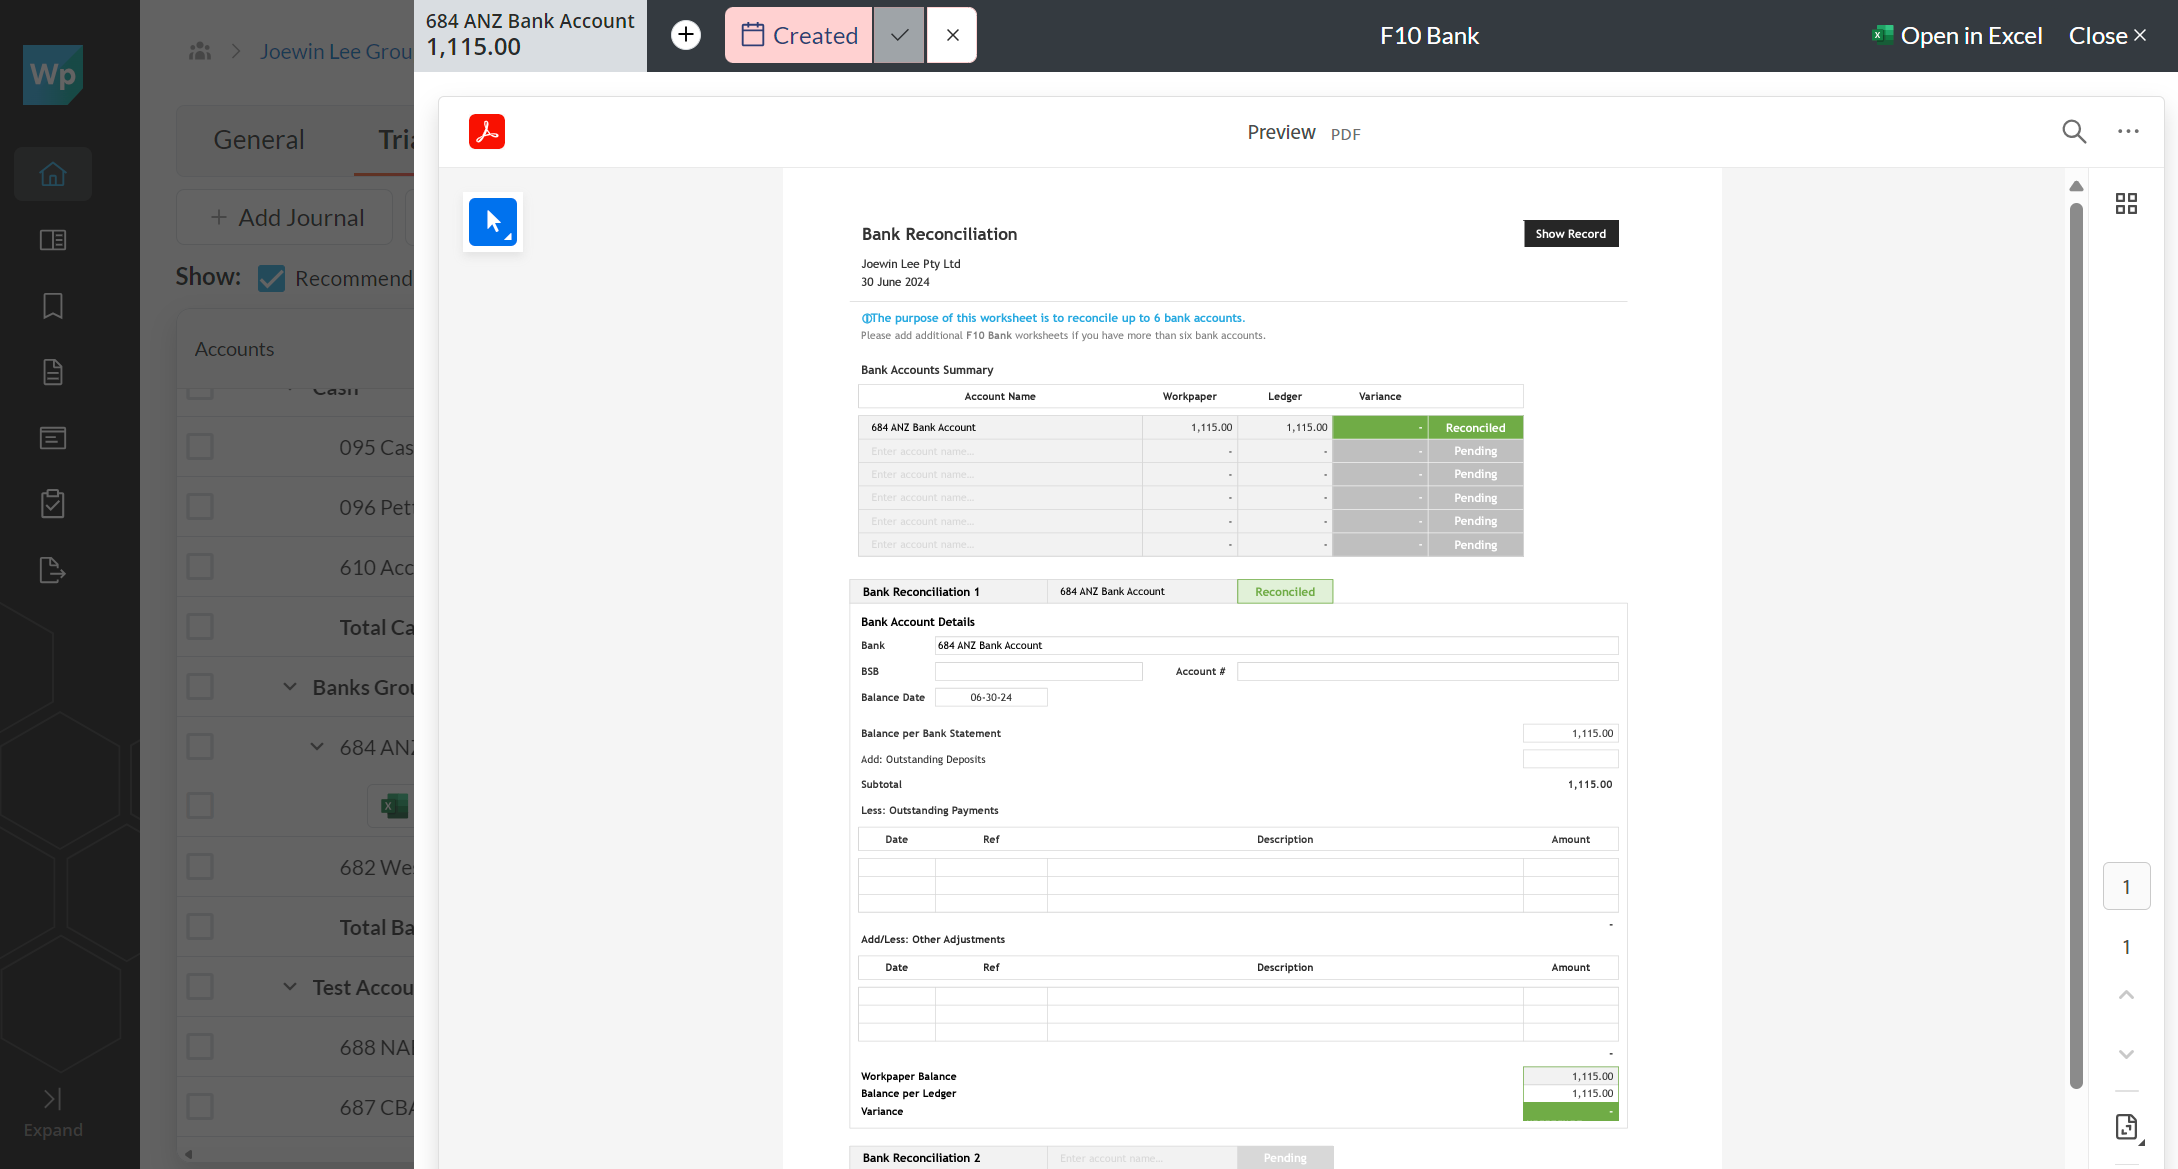Select the blue pointer selection tool
This screenshot has height=1169, width=2178.
click(492, 222)
